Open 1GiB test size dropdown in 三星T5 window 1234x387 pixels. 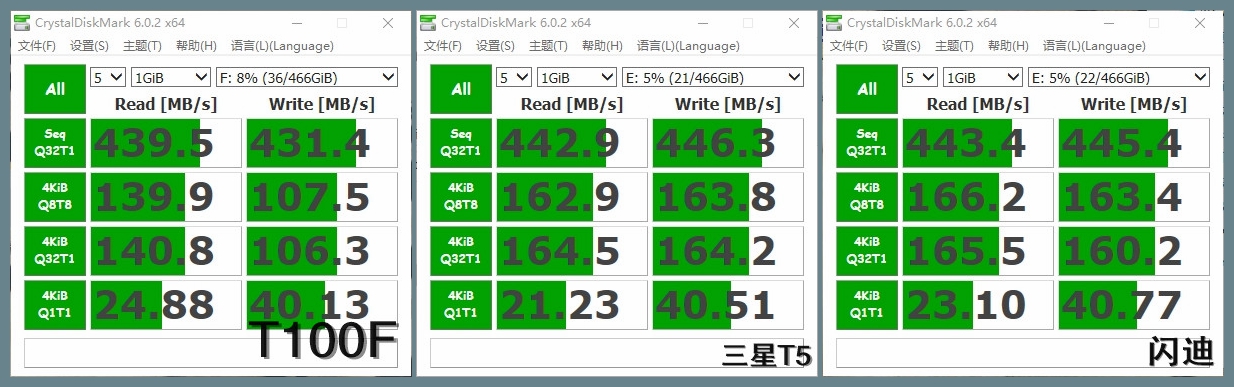577,77
